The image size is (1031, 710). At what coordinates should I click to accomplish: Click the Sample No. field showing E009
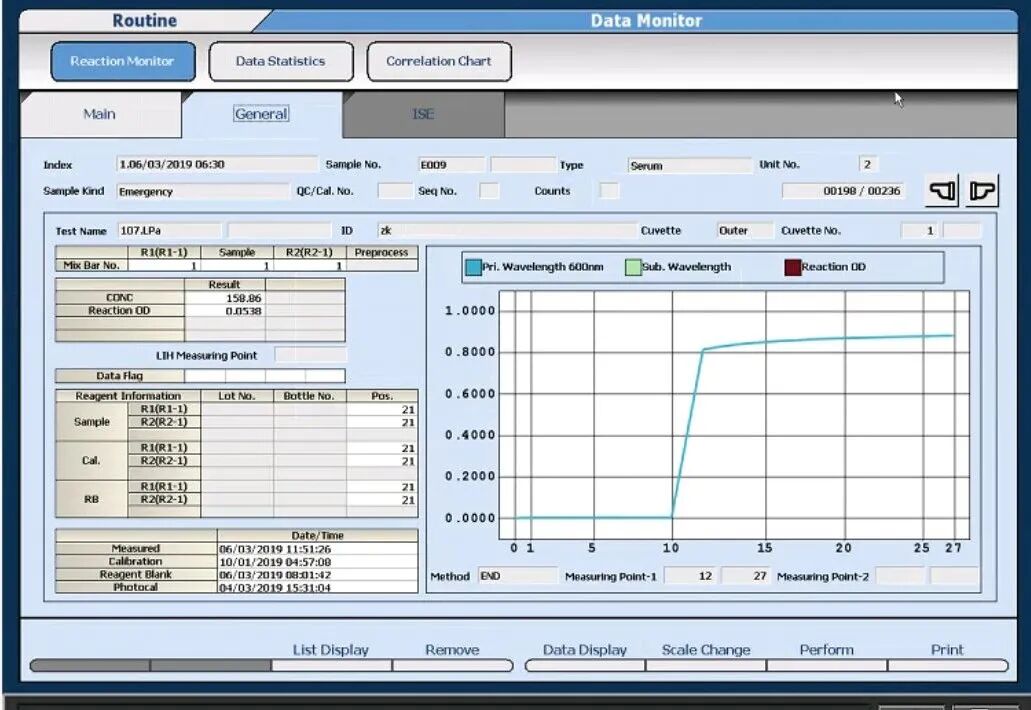[x=452, y=165]
